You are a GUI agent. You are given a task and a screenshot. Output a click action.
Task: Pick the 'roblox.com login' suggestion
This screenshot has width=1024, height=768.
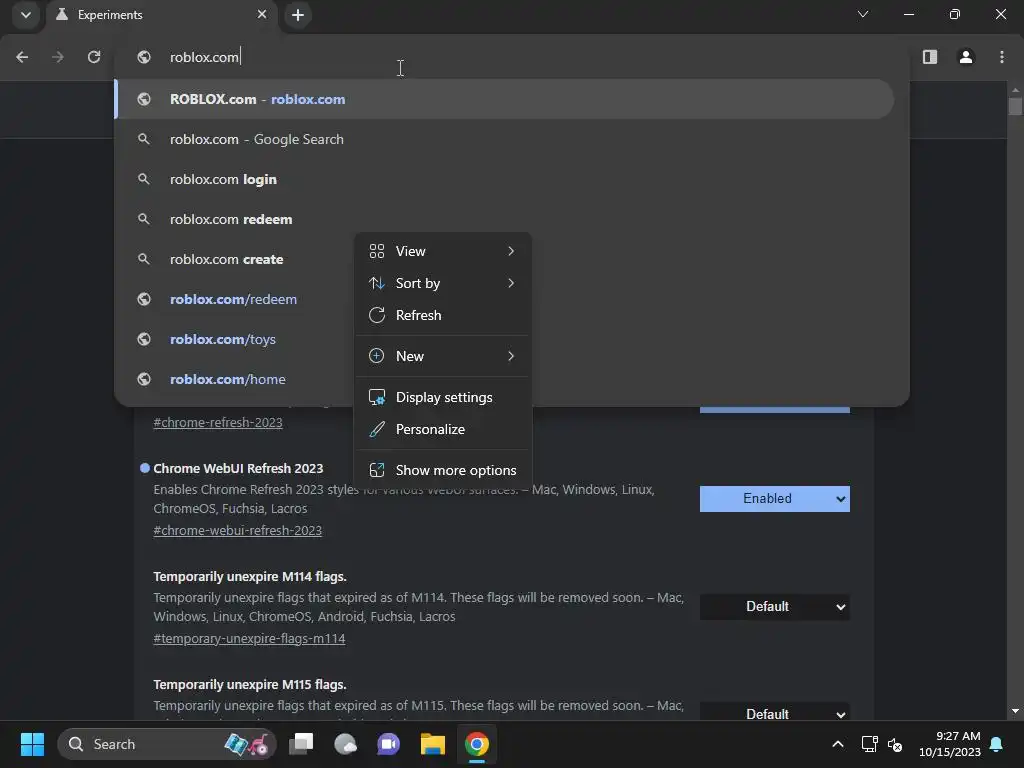click(504, 180)
